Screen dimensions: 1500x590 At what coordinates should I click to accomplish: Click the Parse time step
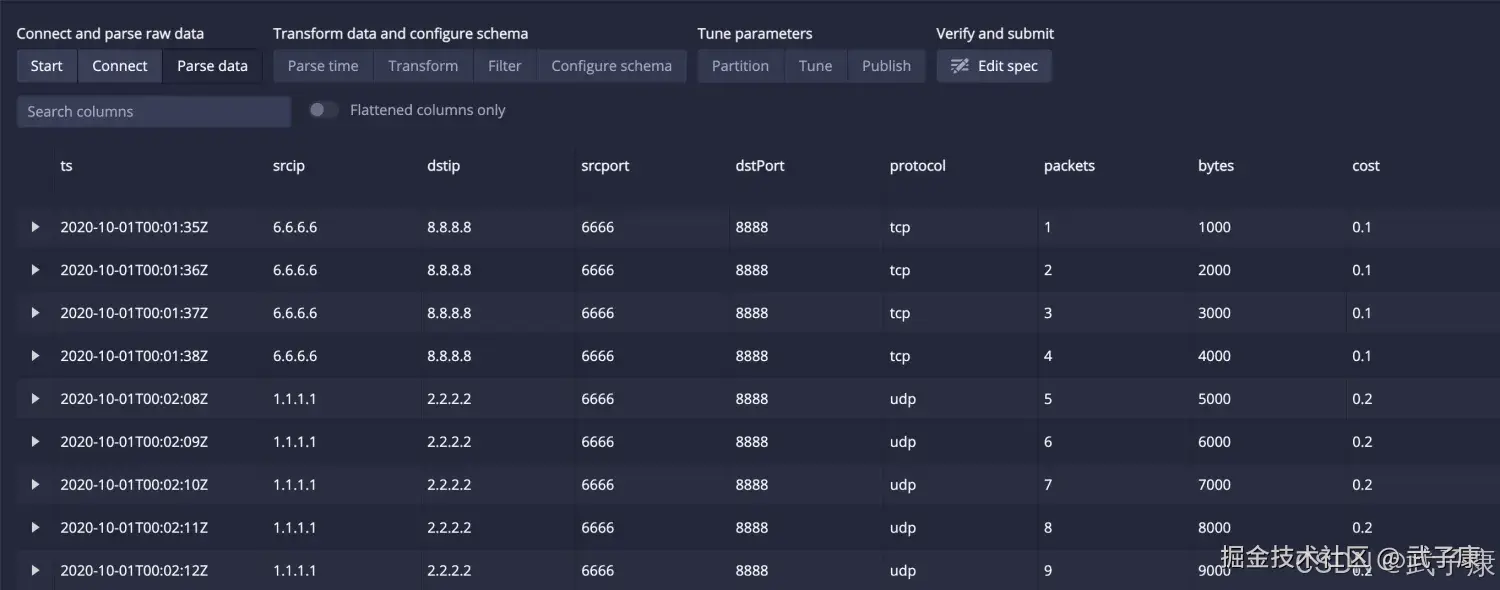[x=322, y=66]
